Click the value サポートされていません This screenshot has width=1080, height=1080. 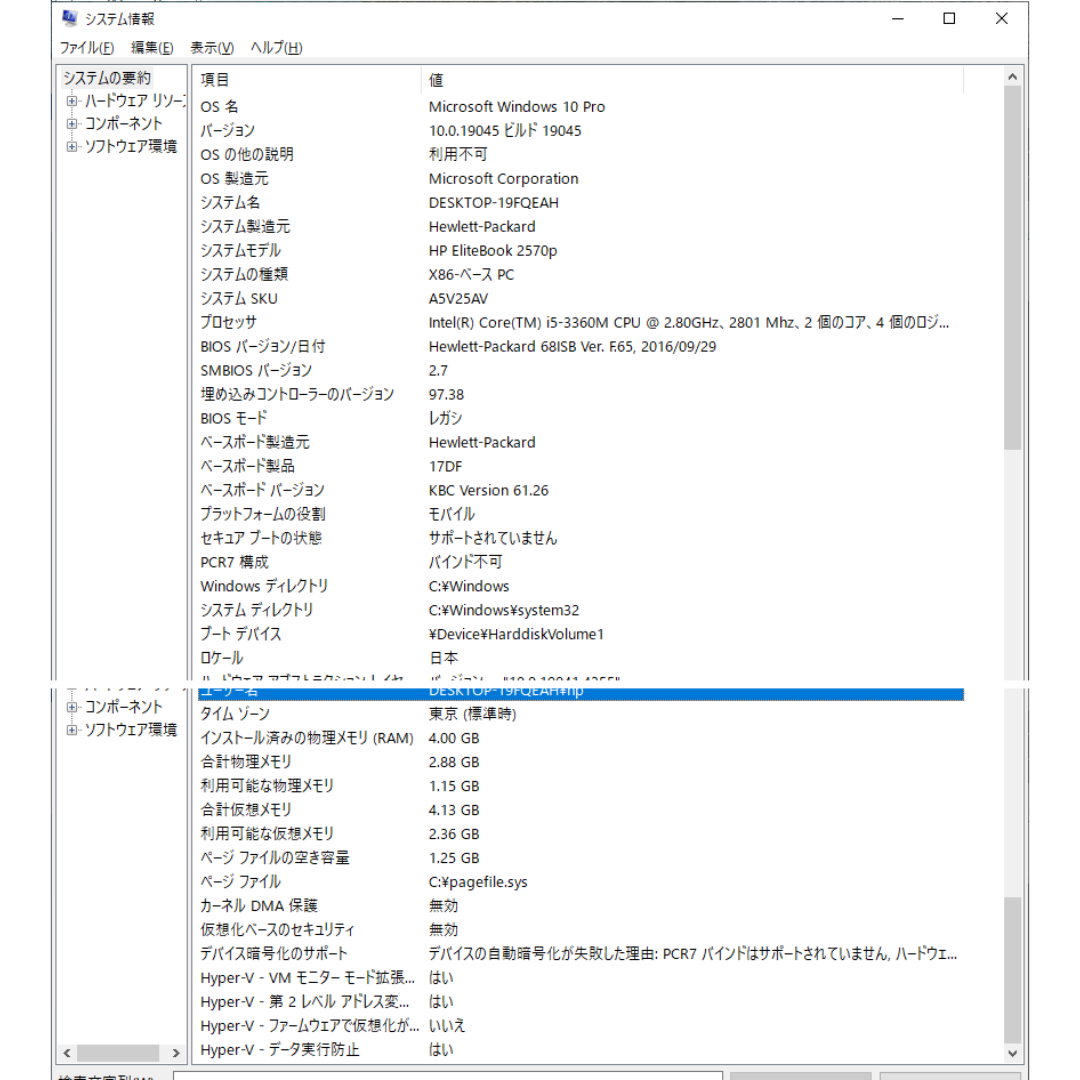492,538
